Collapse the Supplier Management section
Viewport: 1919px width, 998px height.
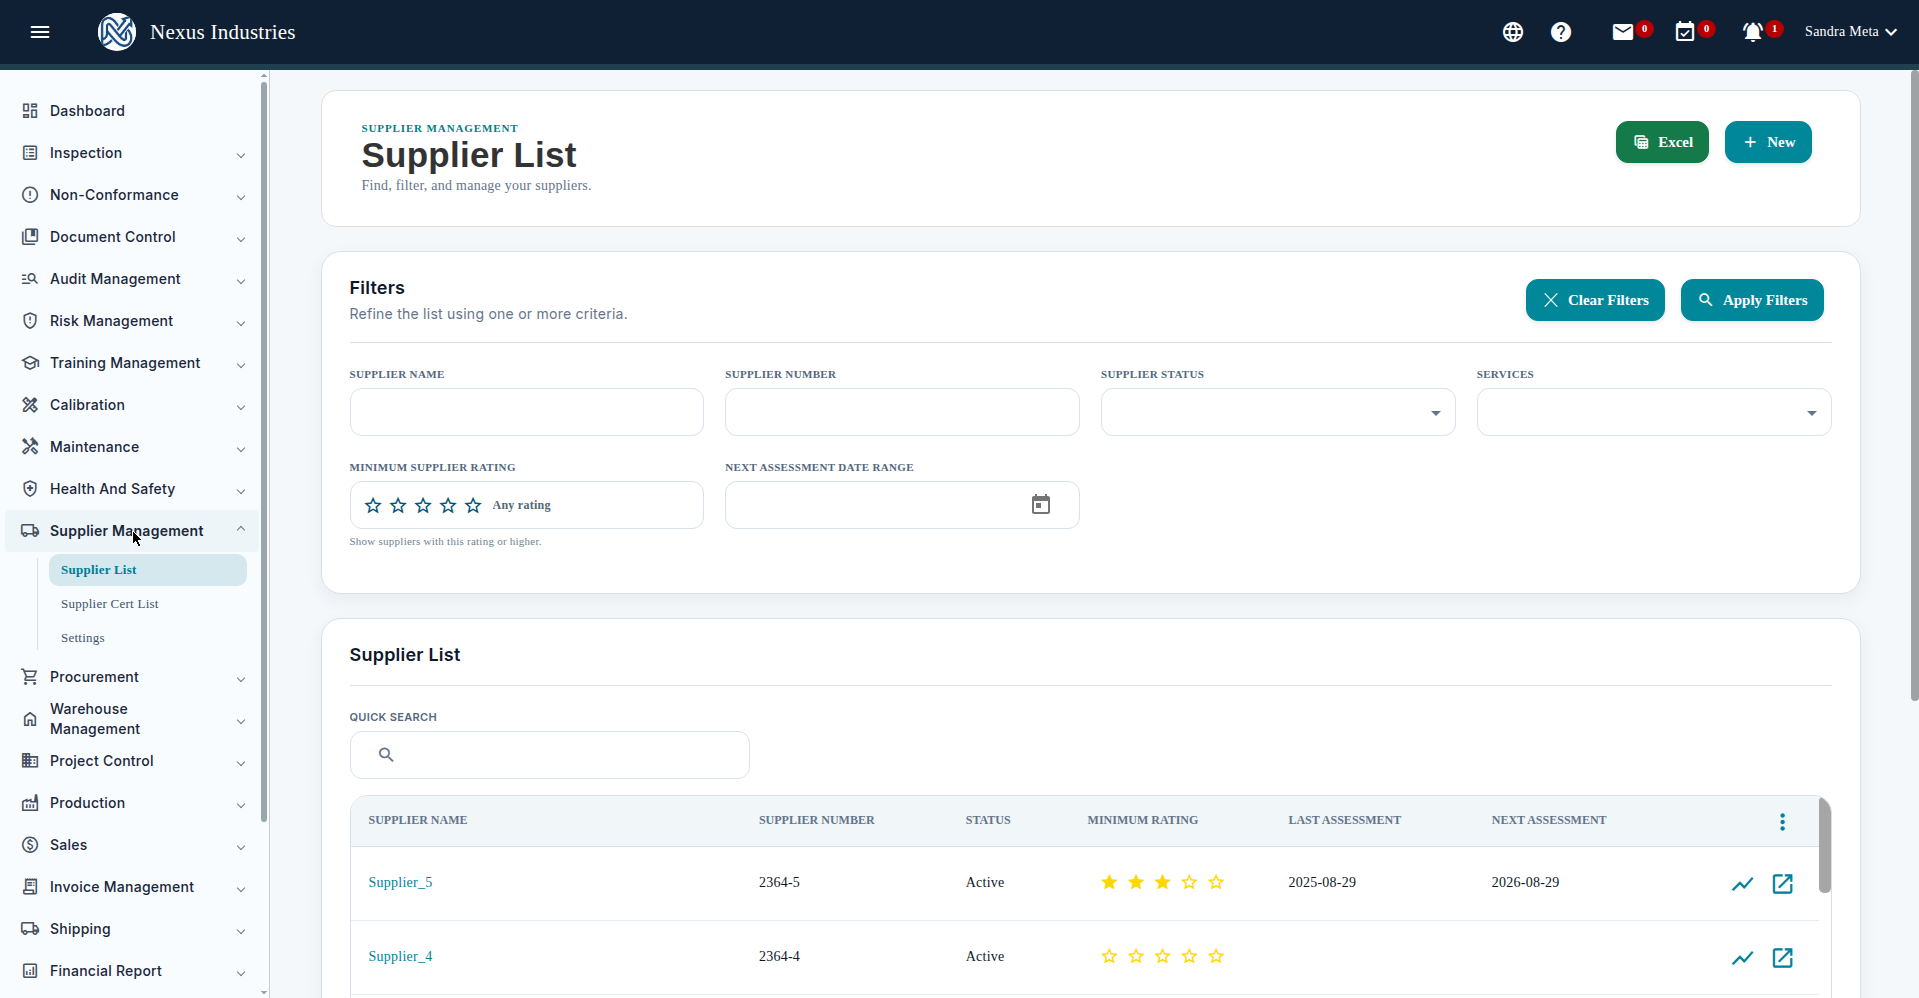tap(130, 531)
